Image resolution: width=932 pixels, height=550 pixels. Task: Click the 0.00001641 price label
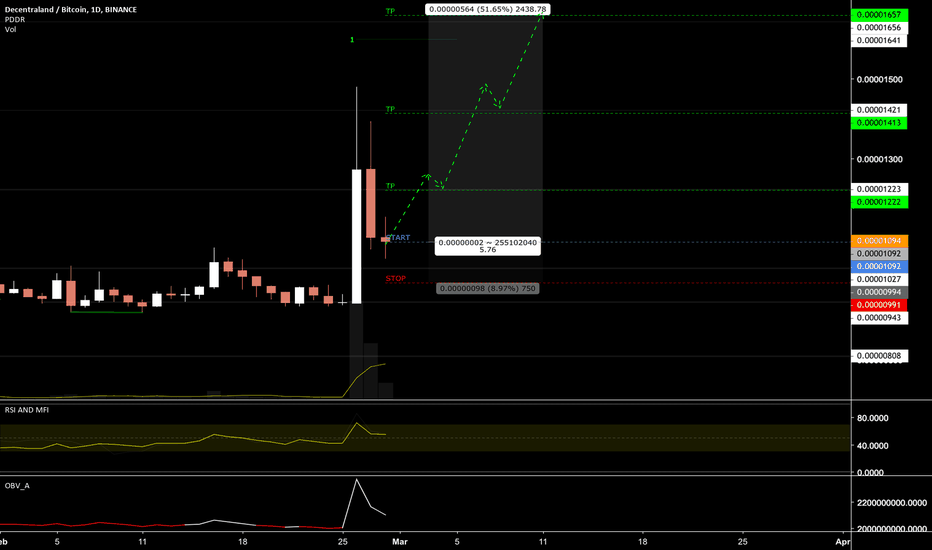coord(879,40)
